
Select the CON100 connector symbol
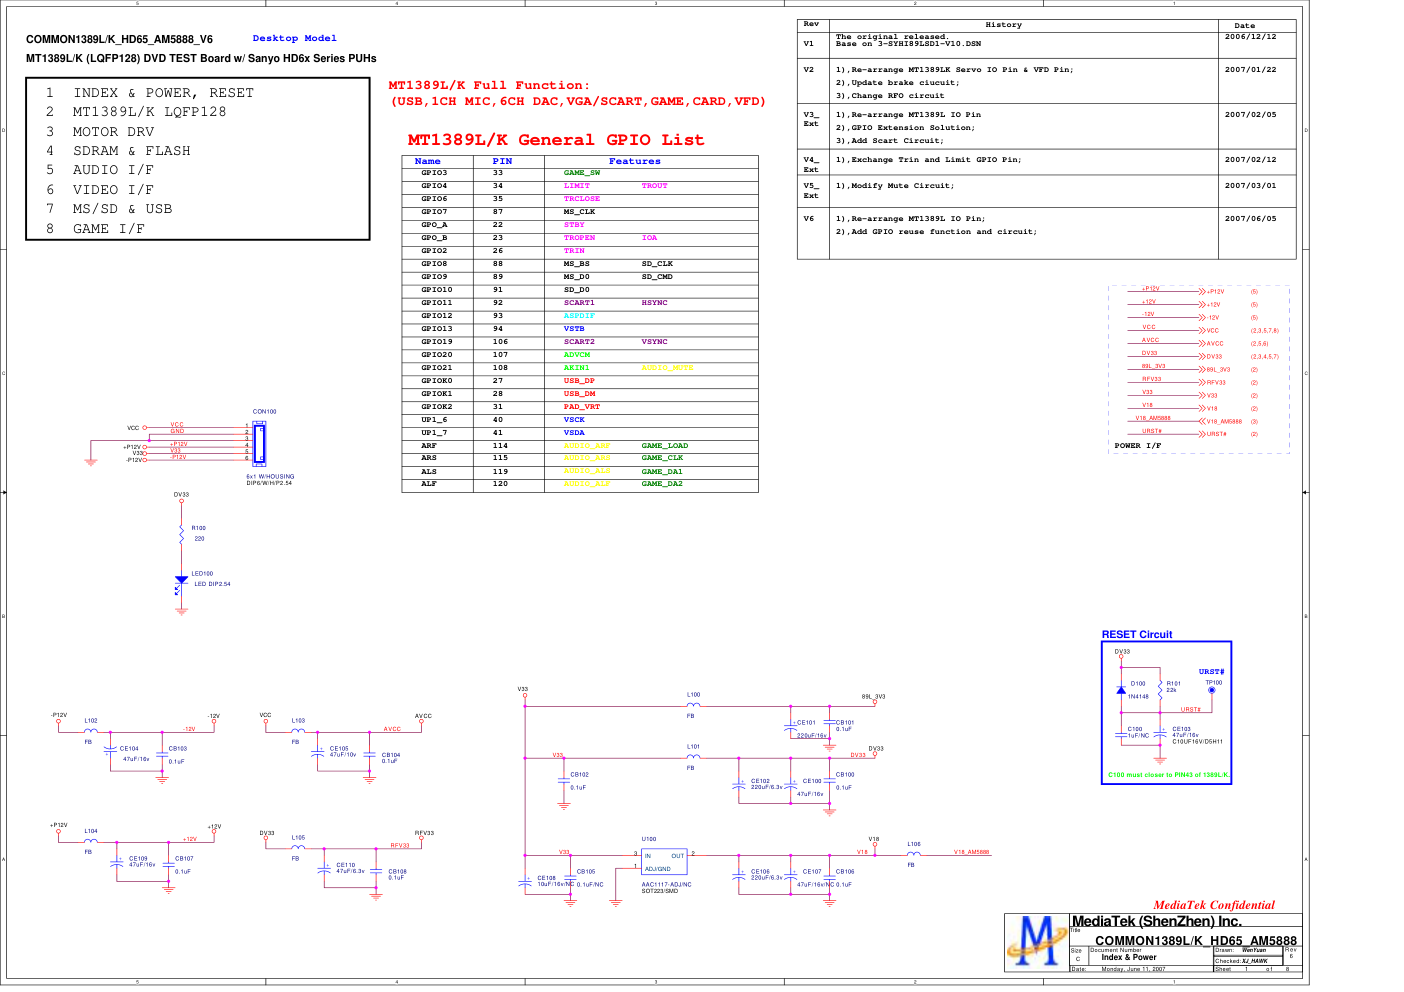tap(260, 443)
